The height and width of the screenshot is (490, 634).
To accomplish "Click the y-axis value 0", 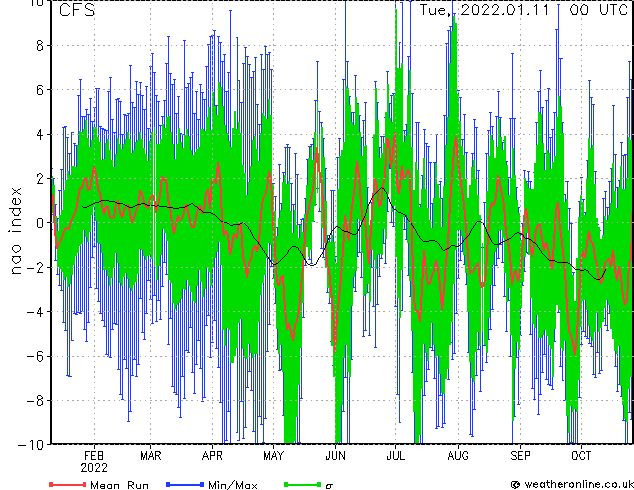I will click(40, 223).
